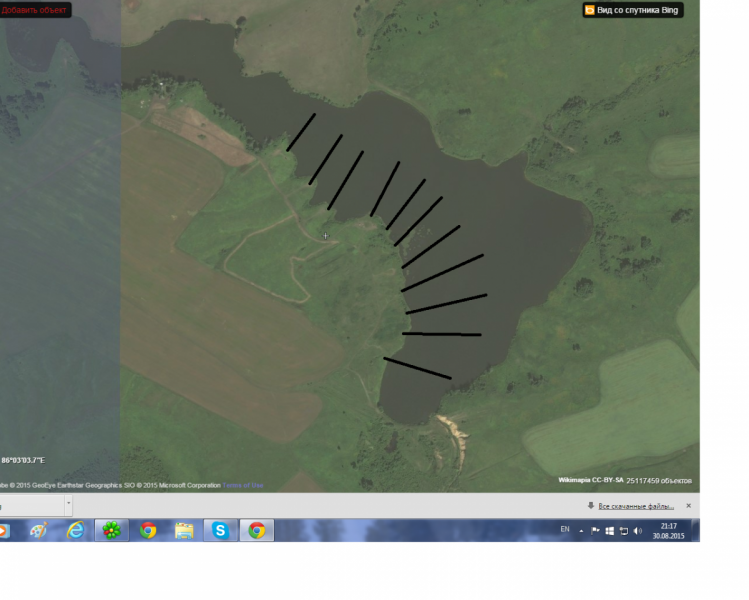This screenshot has width=749, height=600.
Task: Show hidden system tray icons
Action: click(x=582, y=530)
